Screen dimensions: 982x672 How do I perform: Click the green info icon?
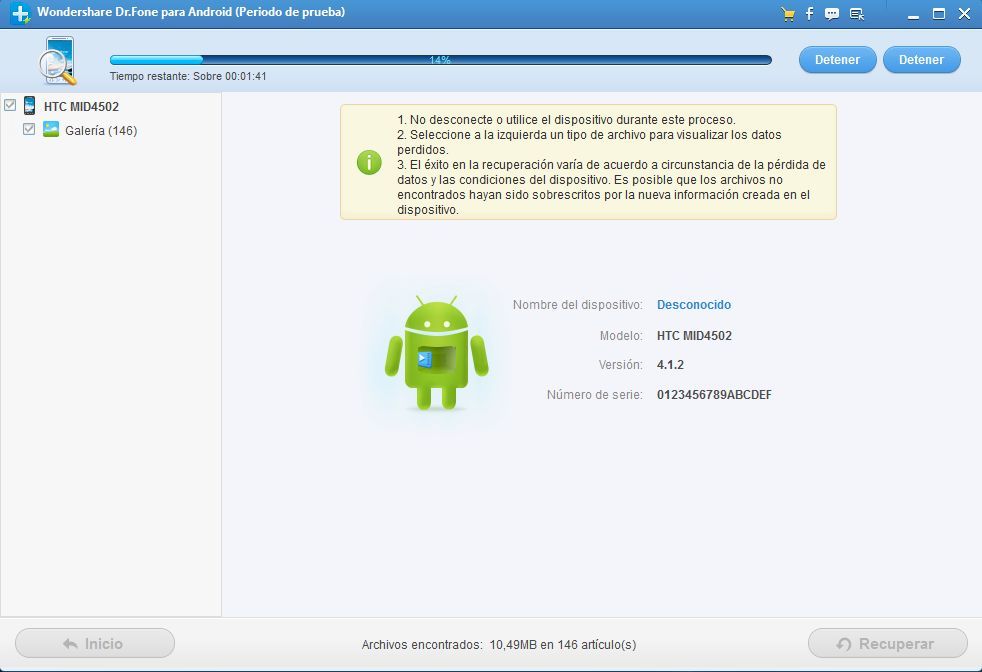369,162
